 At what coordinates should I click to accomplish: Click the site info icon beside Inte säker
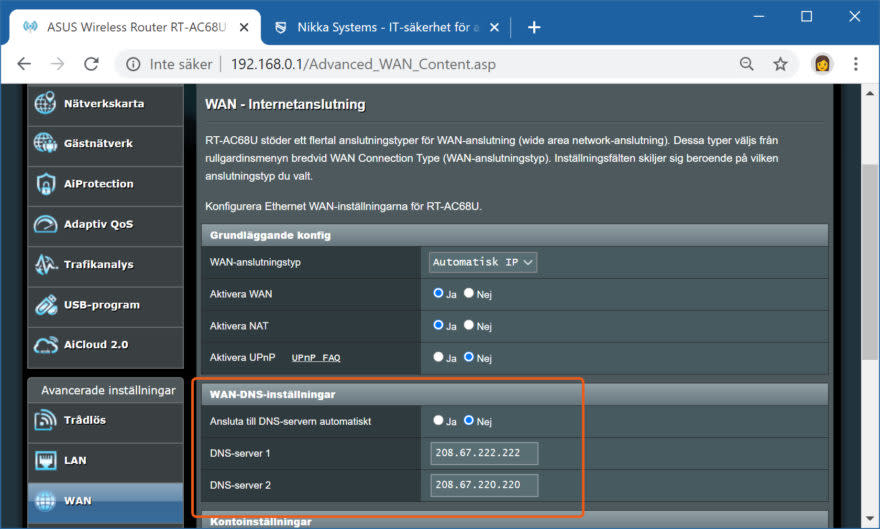[133, 65]
